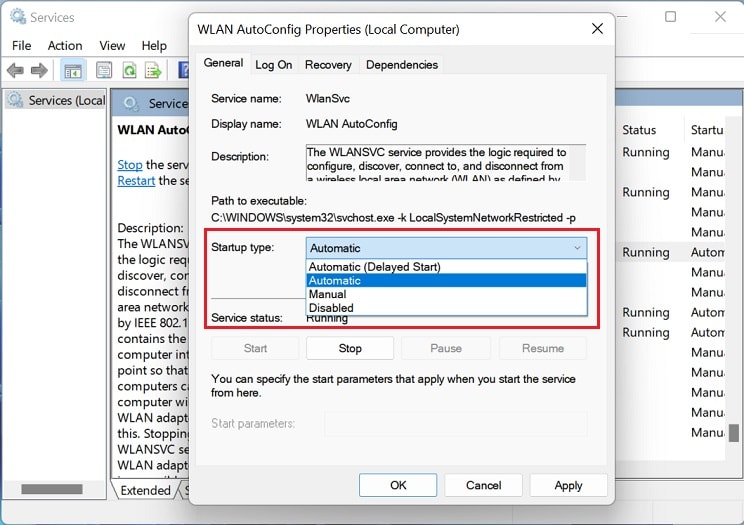This screenshot has height=525, width=744.
Task: Maximize the Services window
Action: [670, 17]
